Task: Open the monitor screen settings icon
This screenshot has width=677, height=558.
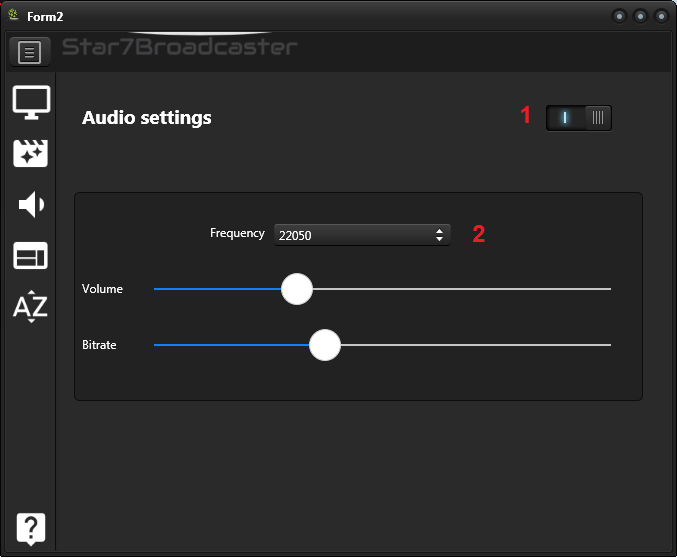Action: point(31,103)
